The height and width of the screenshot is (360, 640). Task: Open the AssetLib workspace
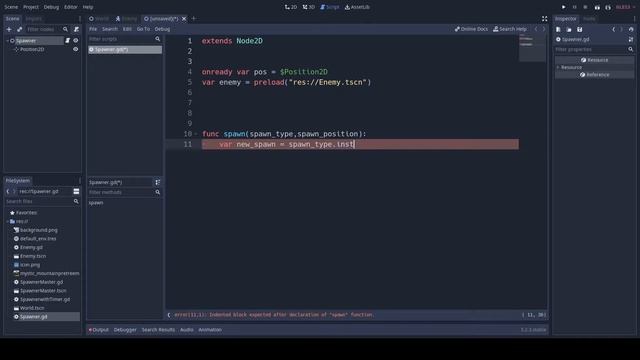pos(357,7)
